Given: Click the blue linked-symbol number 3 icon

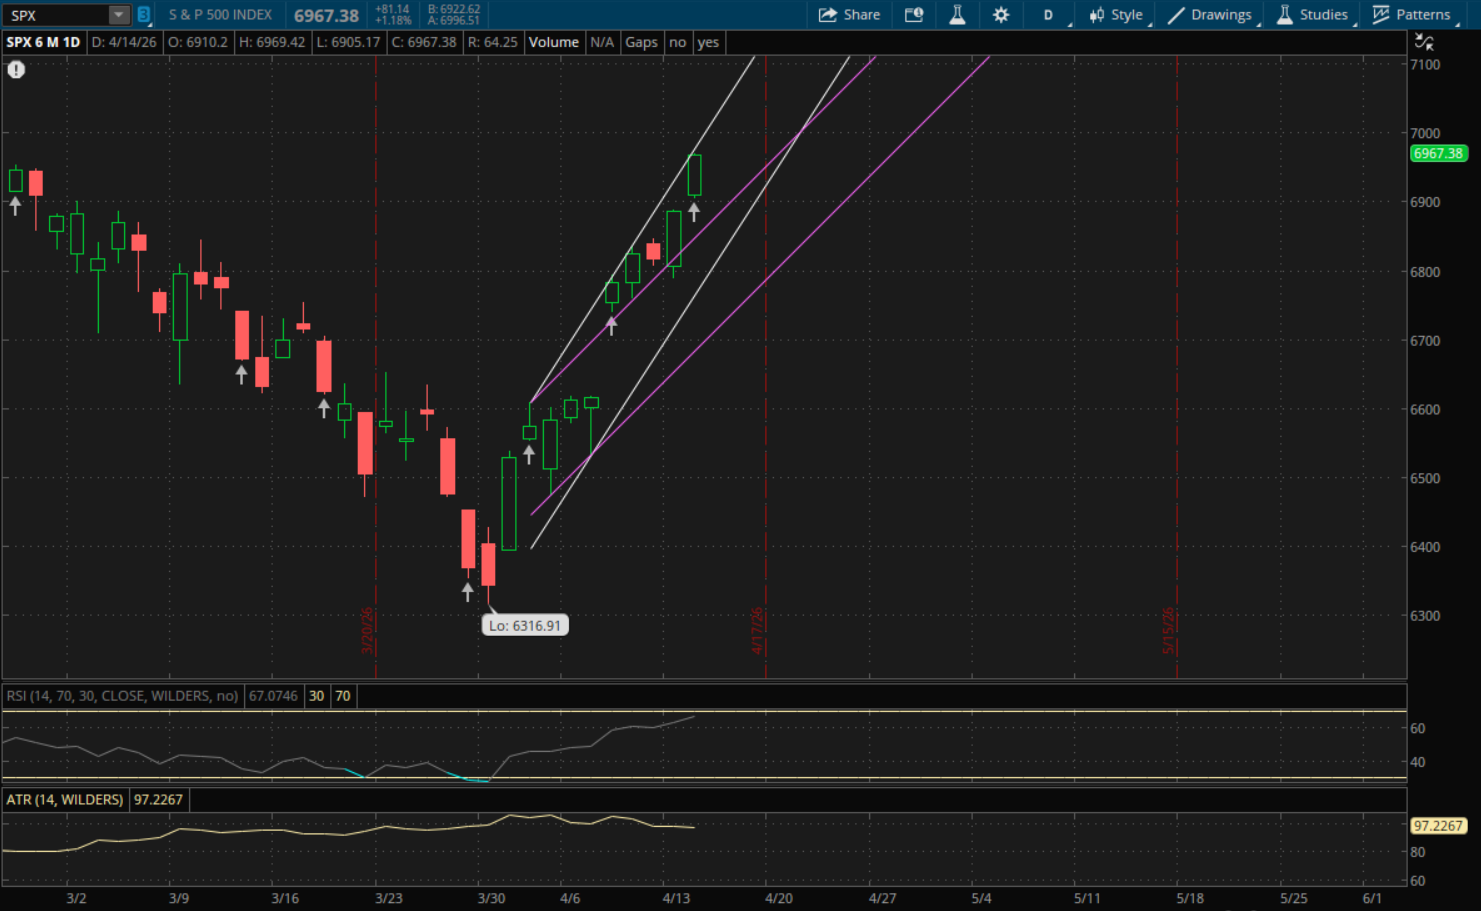Looking at the screenshot, I should click(x=144, y=15).
